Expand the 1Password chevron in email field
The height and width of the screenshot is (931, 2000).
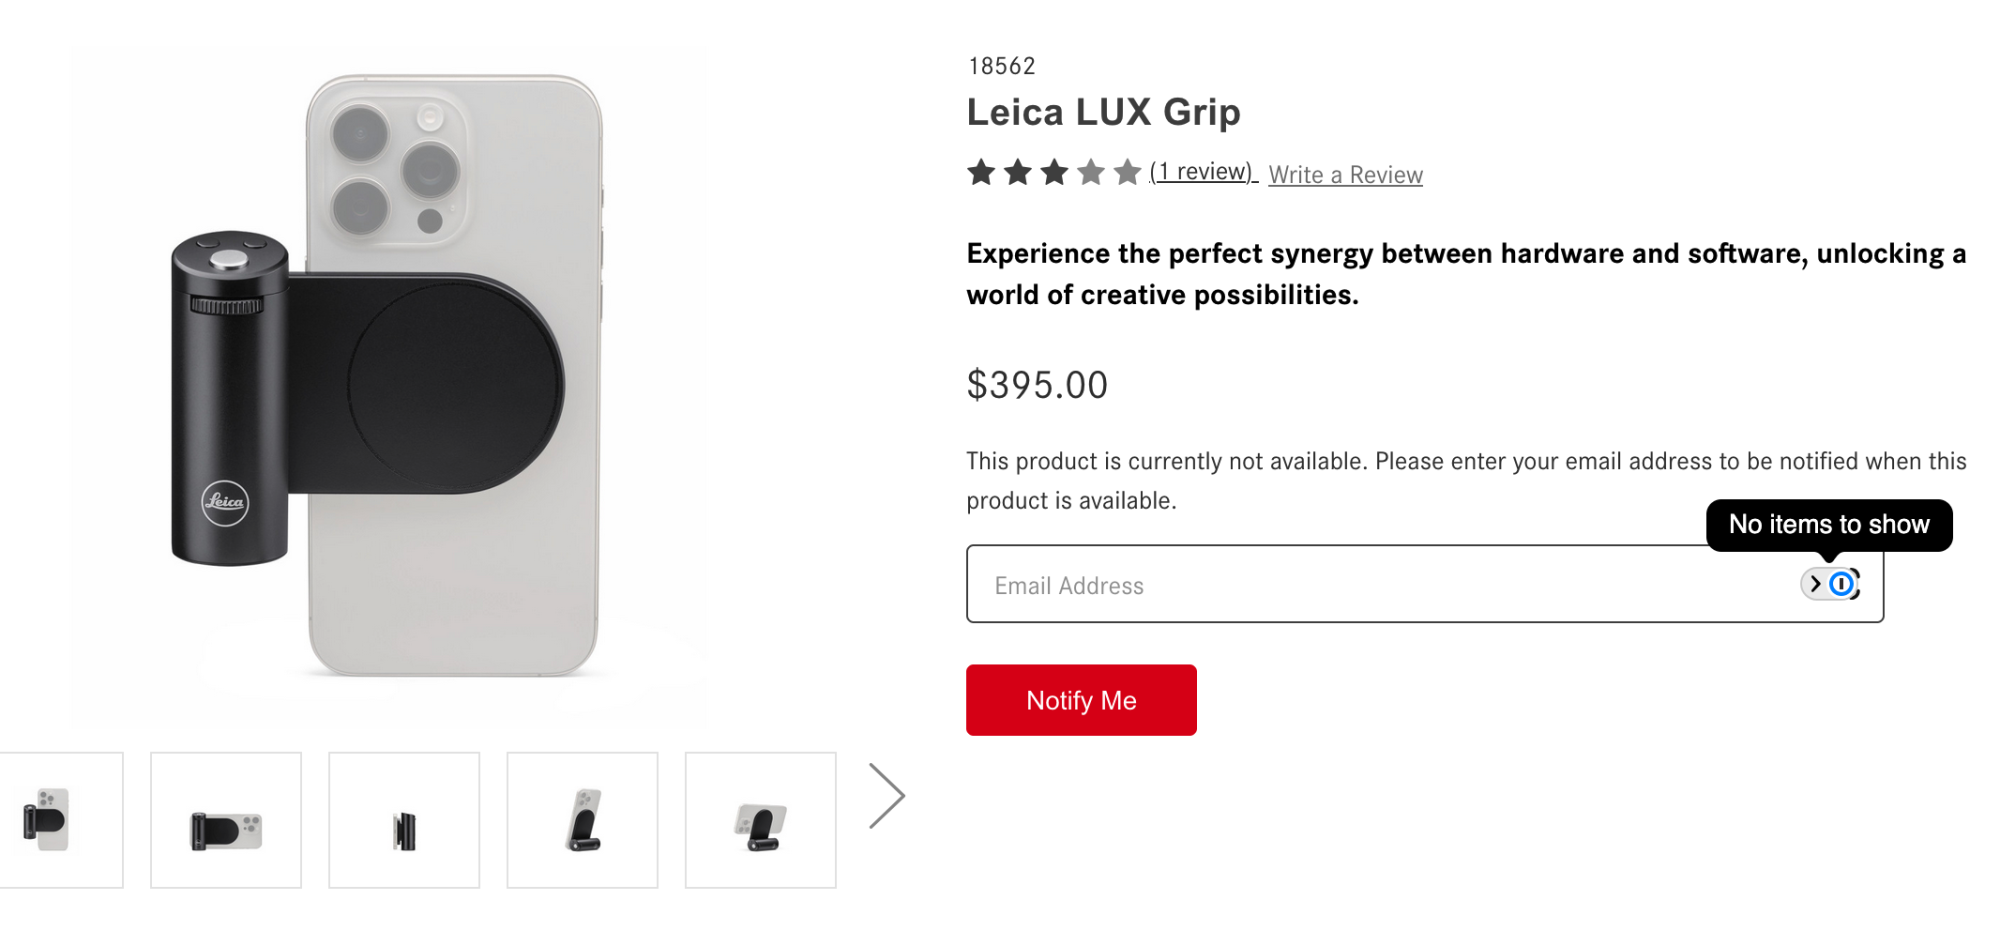pyautogui.click(x=1815, y=584)
